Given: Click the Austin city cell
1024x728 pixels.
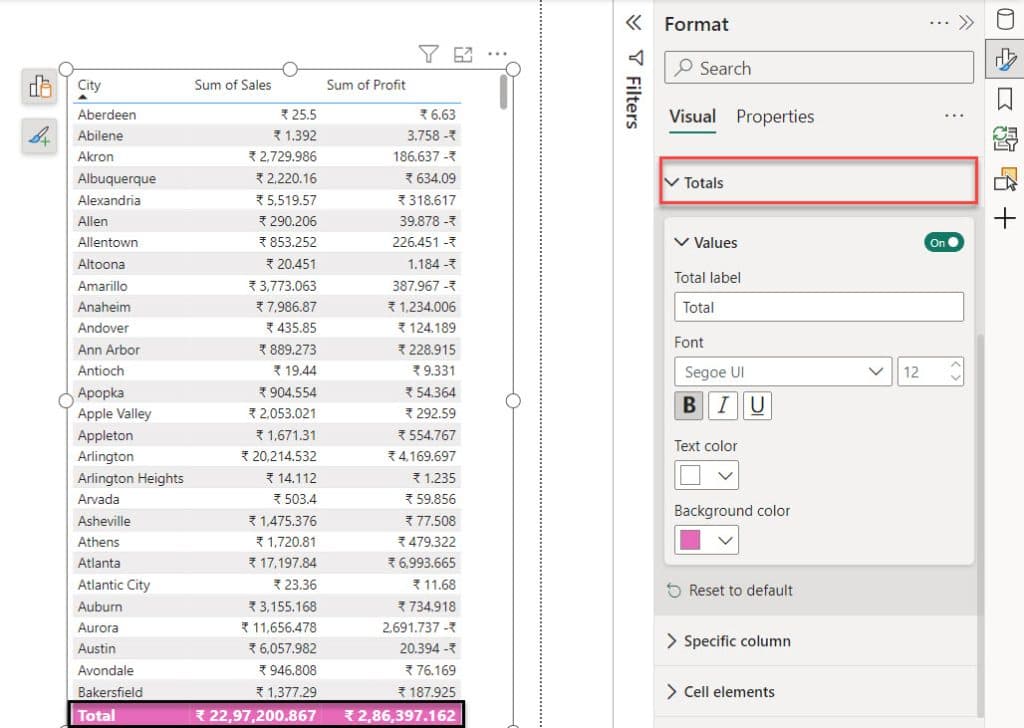Looking at the screenshot, I should click(96, 649).
